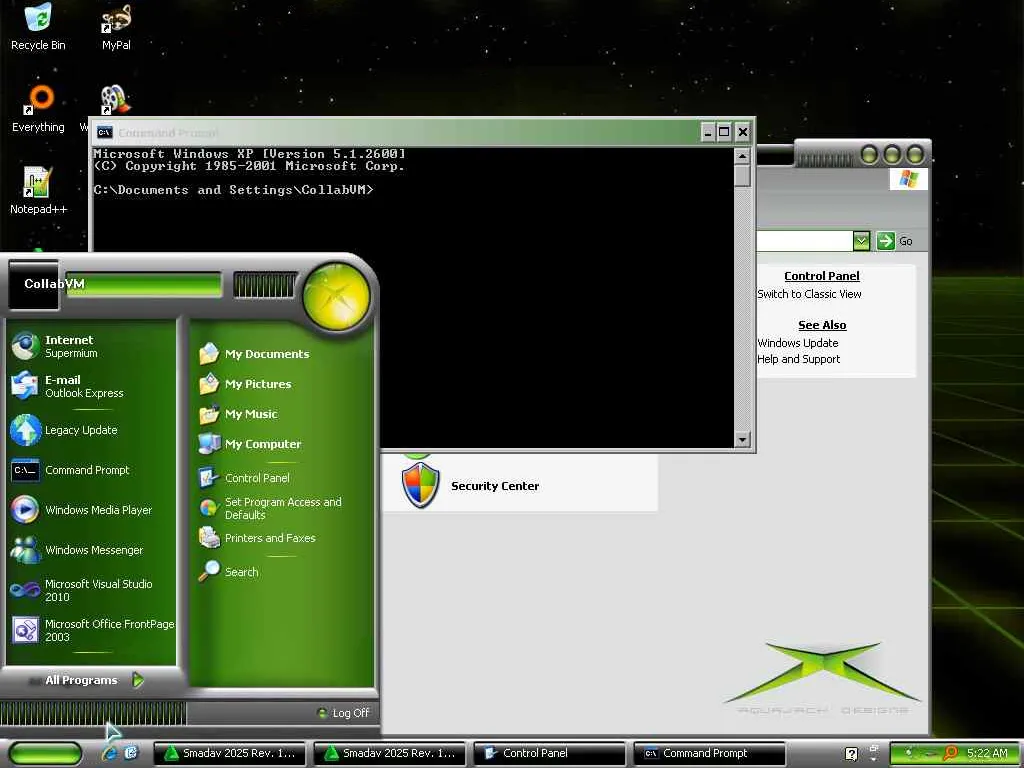The image size is (1024, 768).
Task: Maximize the Command Prompt window
Action: click(x=724, y=132)
